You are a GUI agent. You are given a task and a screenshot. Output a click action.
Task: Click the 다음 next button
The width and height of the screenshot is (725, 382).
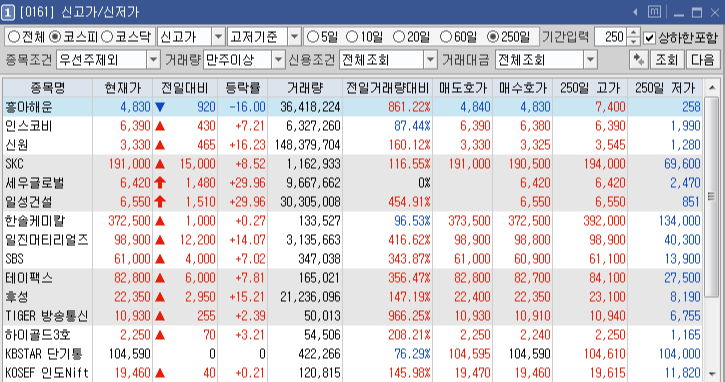coord(703,60)
